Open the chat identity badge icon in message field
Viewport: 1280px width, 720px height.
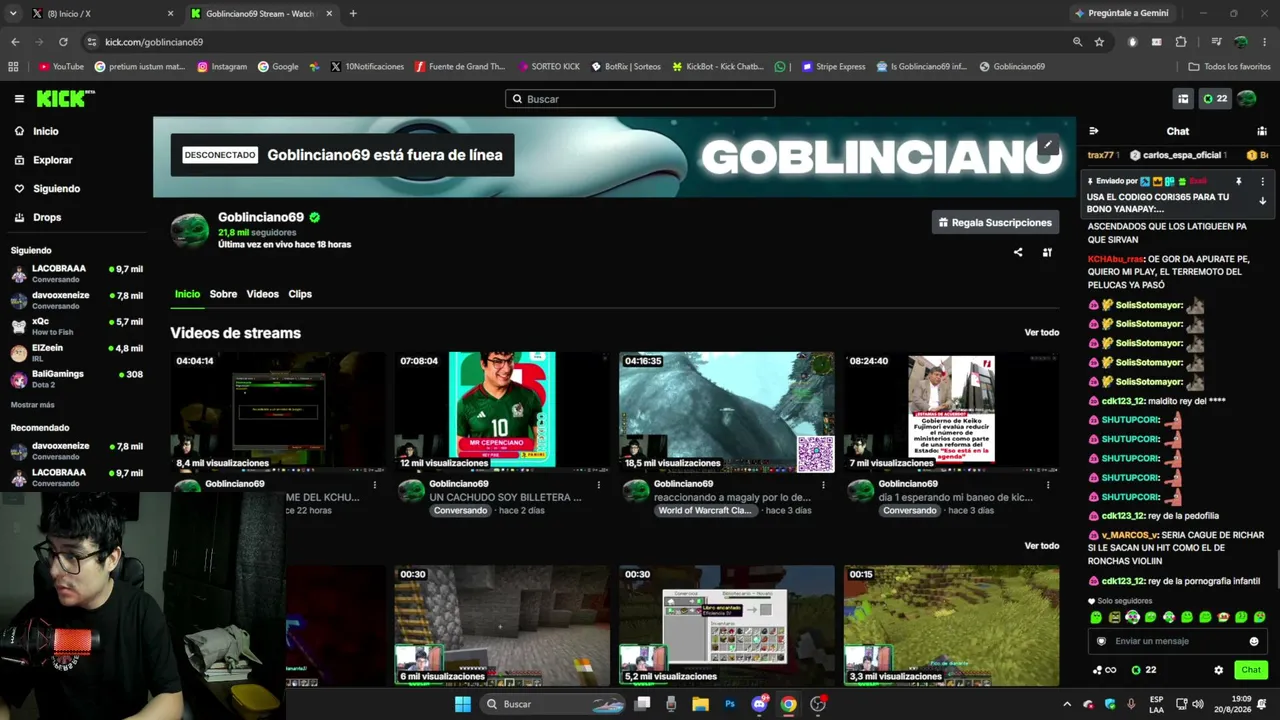1102,641
